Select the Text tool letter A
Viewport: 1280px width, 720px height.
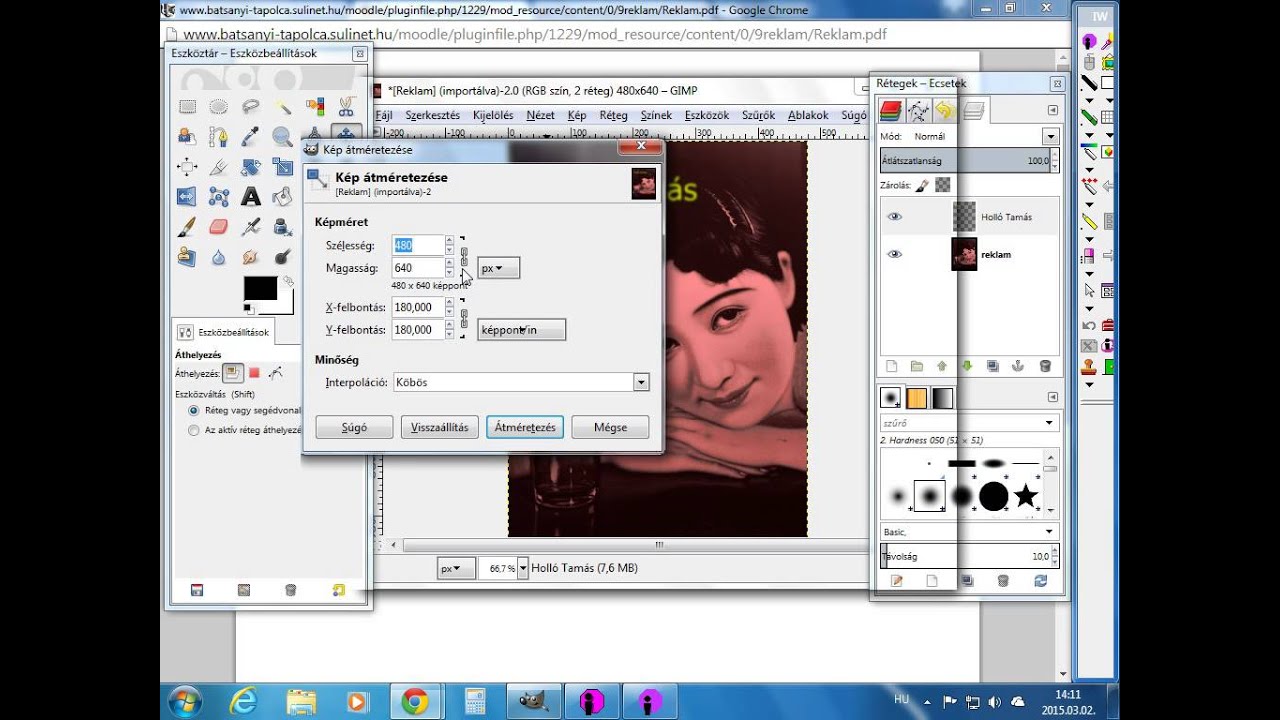pyautogui.click(x=251, y=197)
